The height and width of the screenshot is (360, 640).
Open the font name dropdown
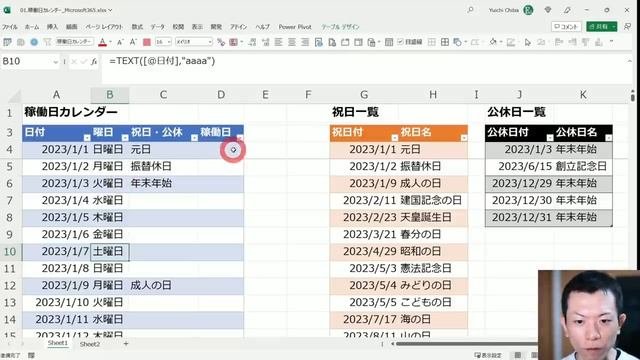click(210, 42)
